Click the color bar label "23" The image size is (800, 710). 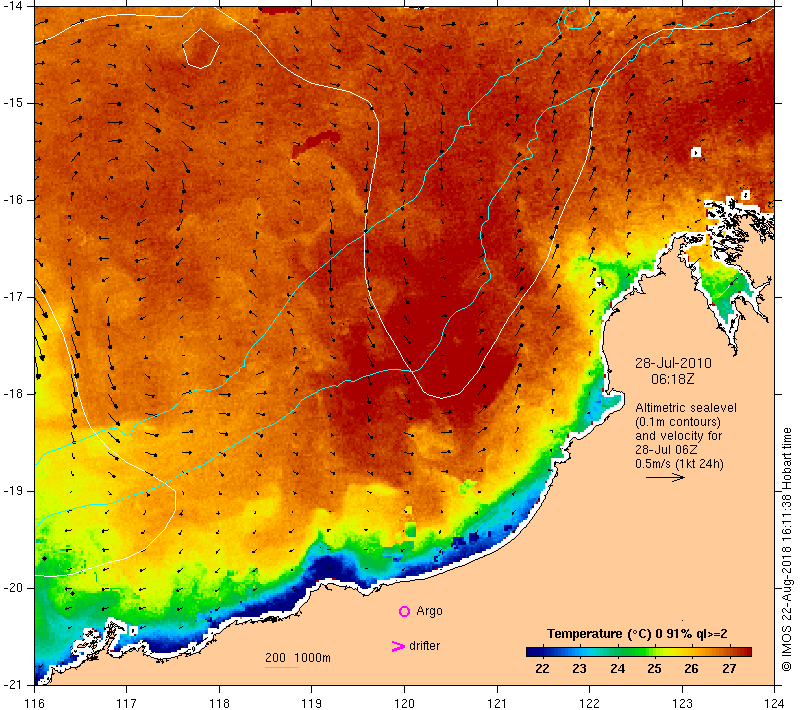coord(579,669)
